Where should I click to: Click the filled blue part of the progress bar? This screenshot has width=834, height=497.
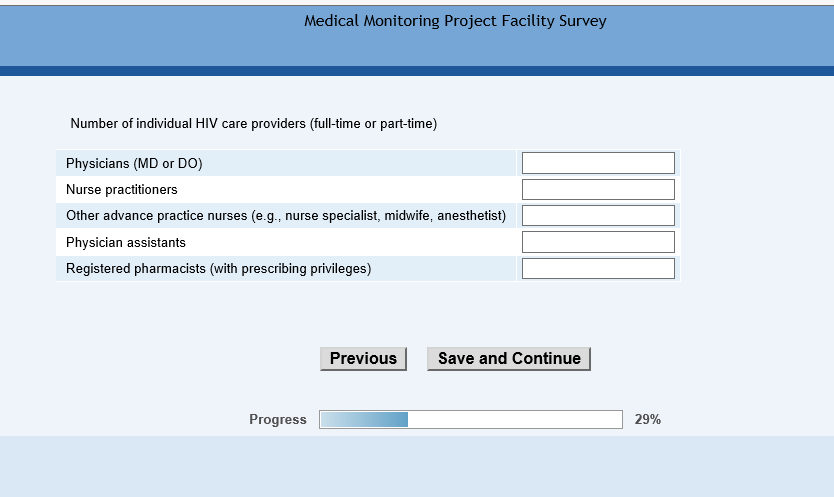(x=364, y=420)
